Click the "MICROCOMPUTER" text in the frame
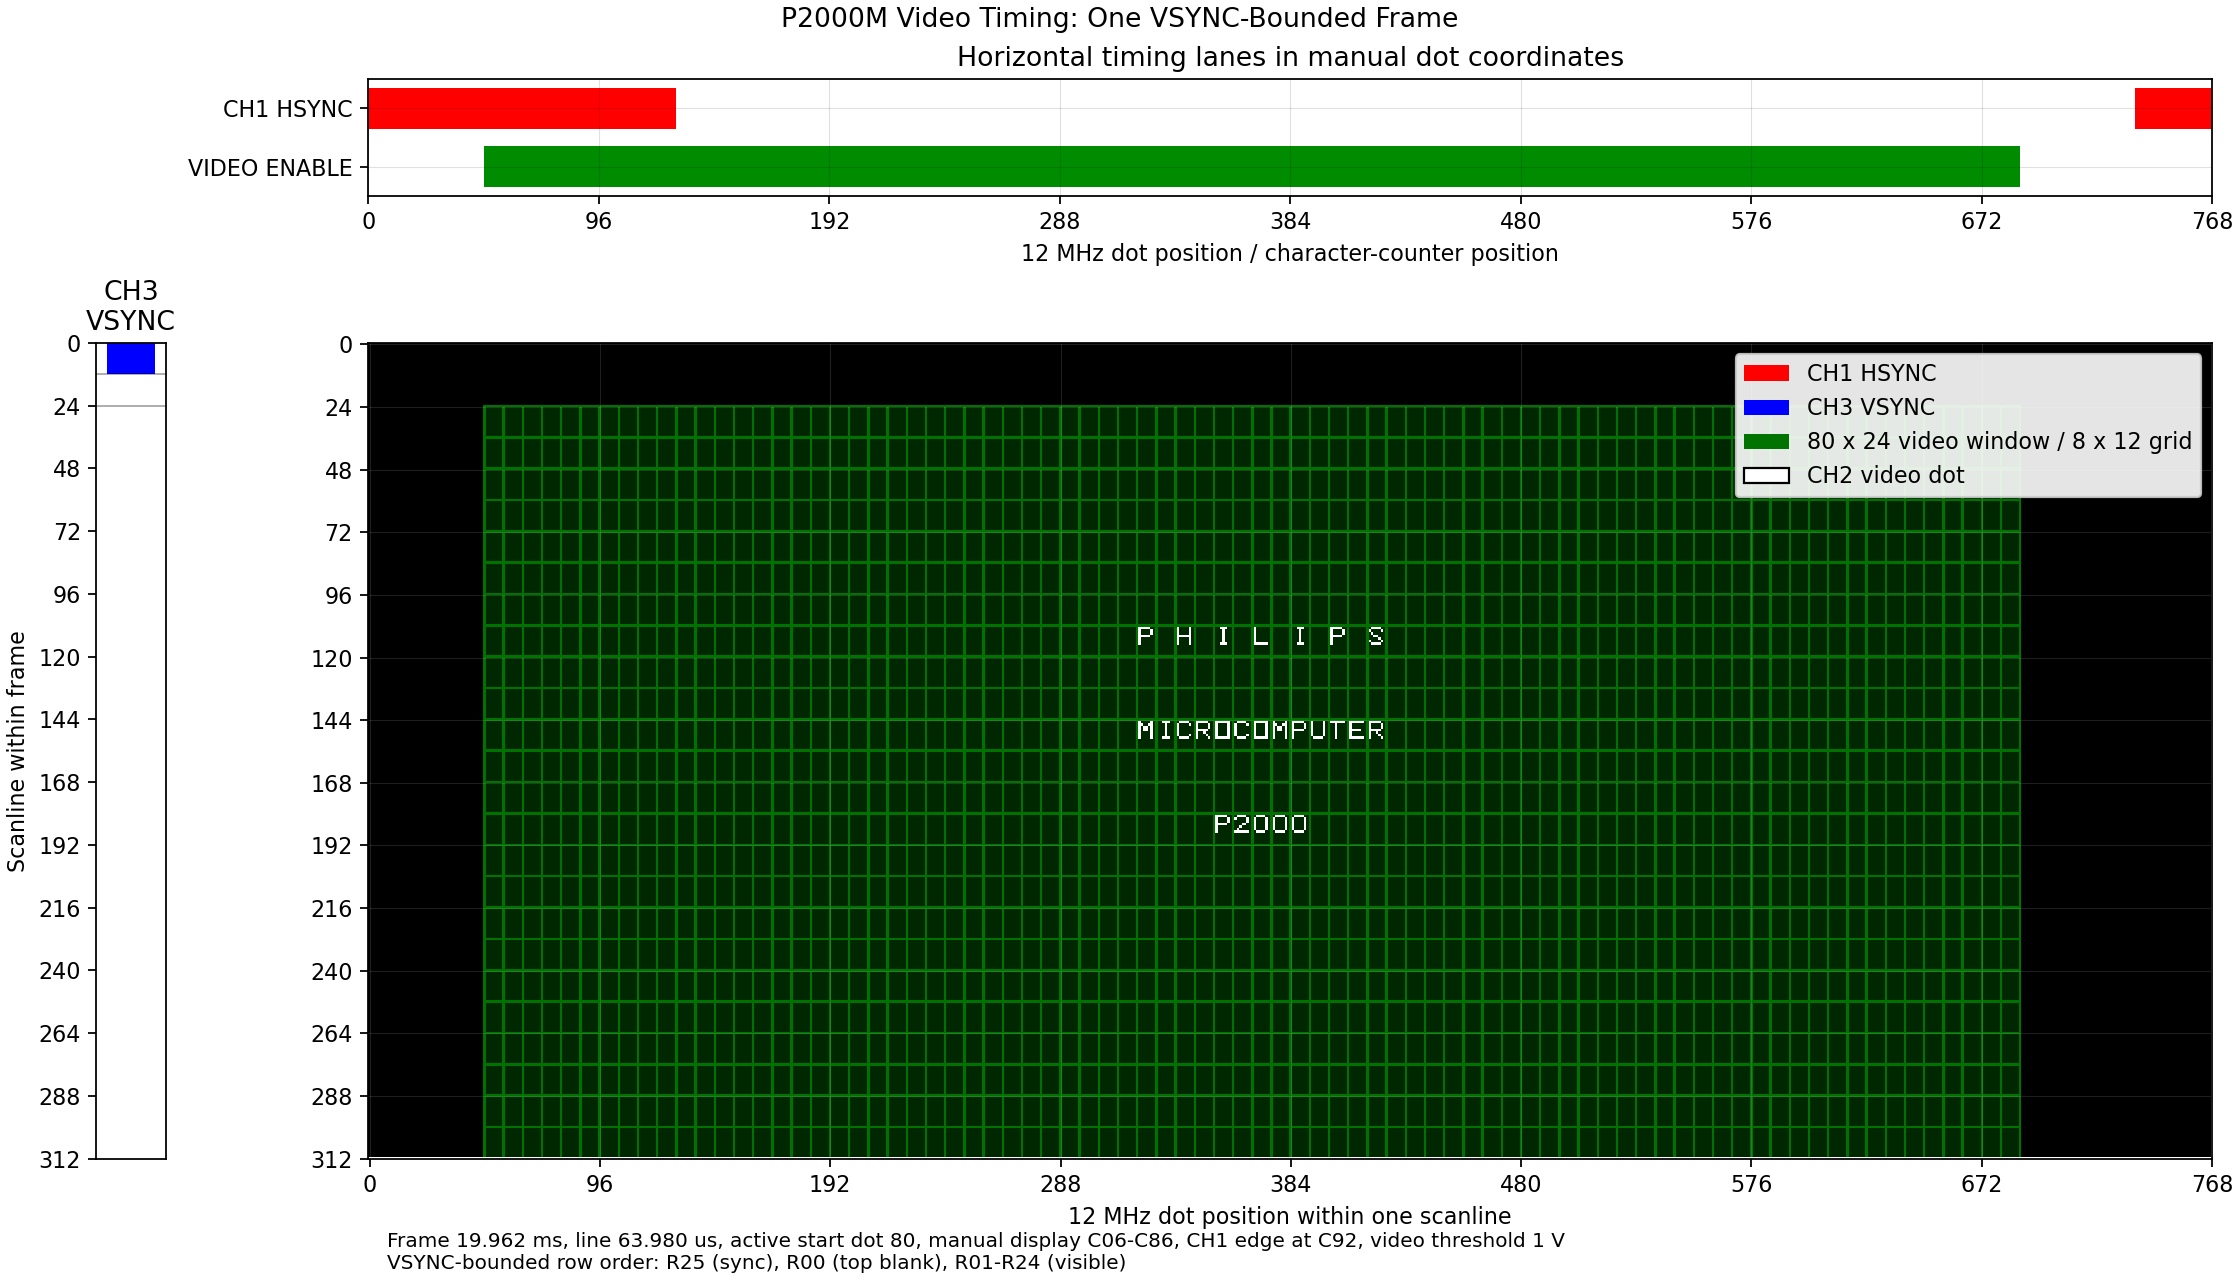The image size is (2240, 1280). 1260,730
